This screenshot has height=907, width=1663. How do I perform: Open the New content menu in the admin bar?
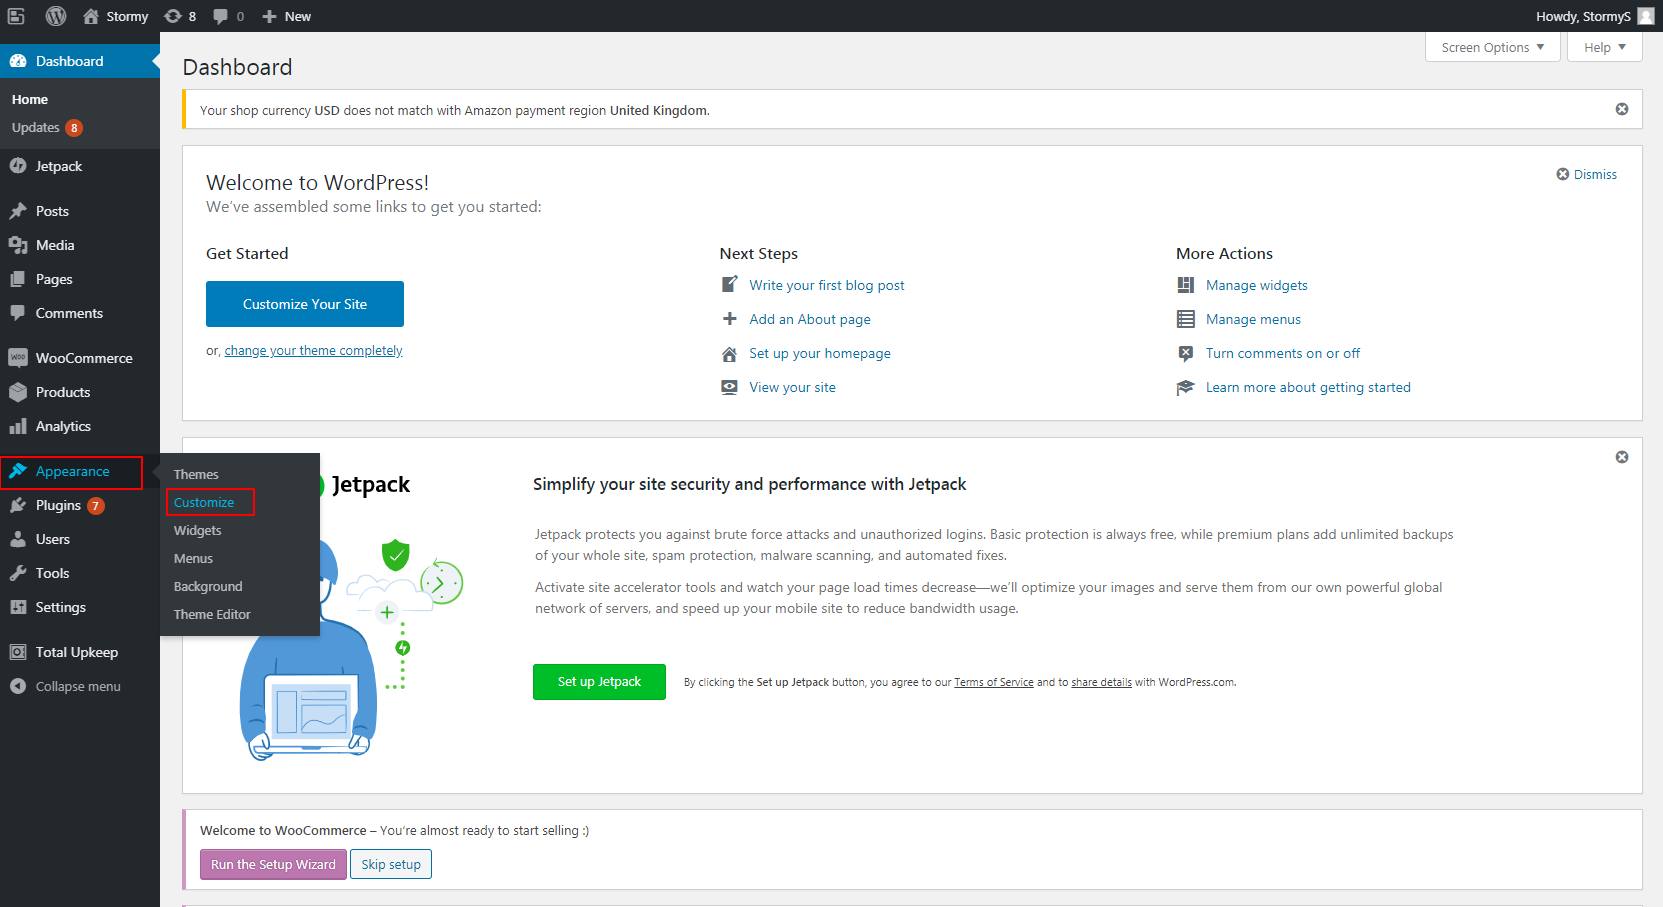coord(287,16)
